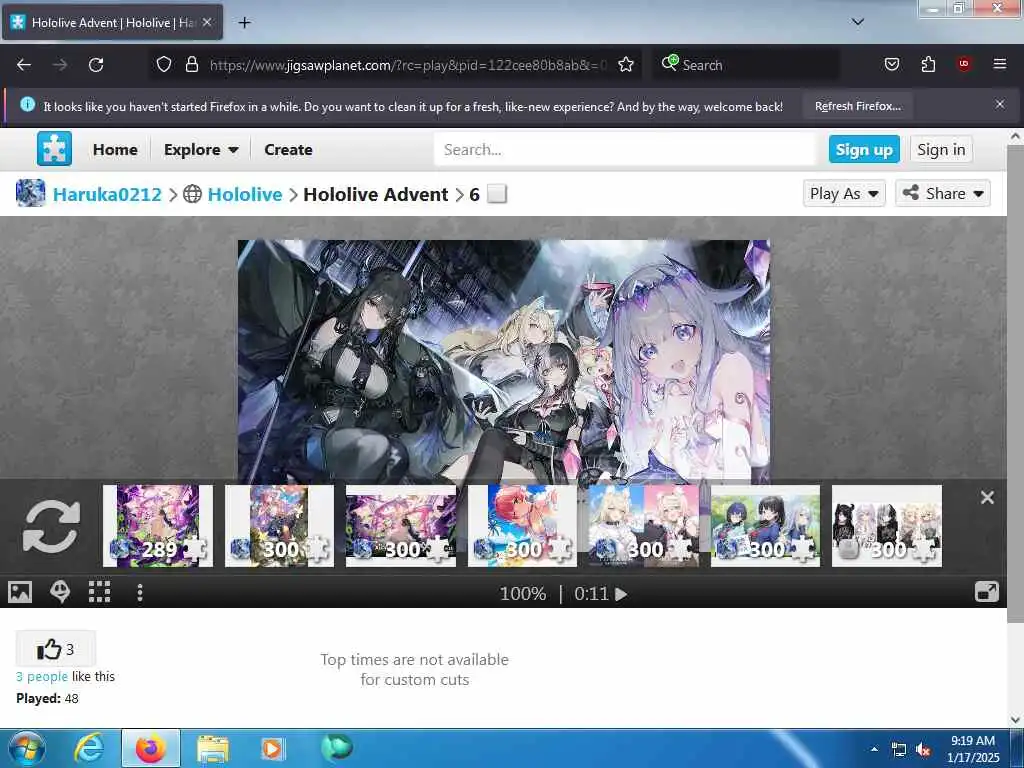The width and height of the screenshot is (1024, 768).
Task: Enter fullscreen with the expand icon
Action: [986, 592]
